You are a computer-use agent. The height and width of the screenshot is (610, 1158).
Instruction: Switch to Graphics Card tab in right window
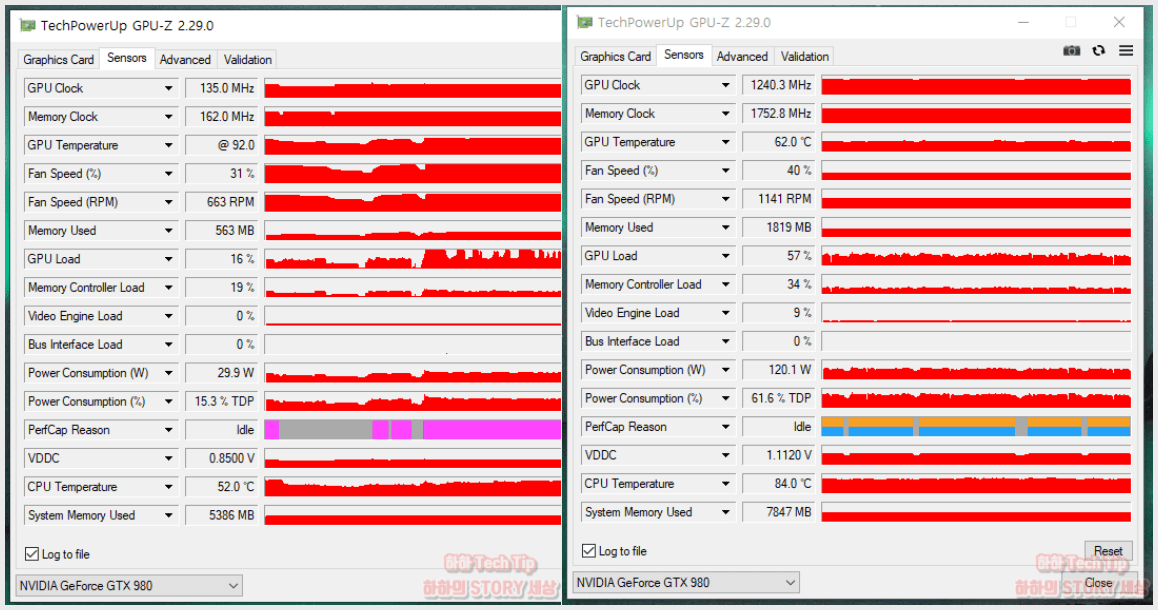click(x=615, y=57)
